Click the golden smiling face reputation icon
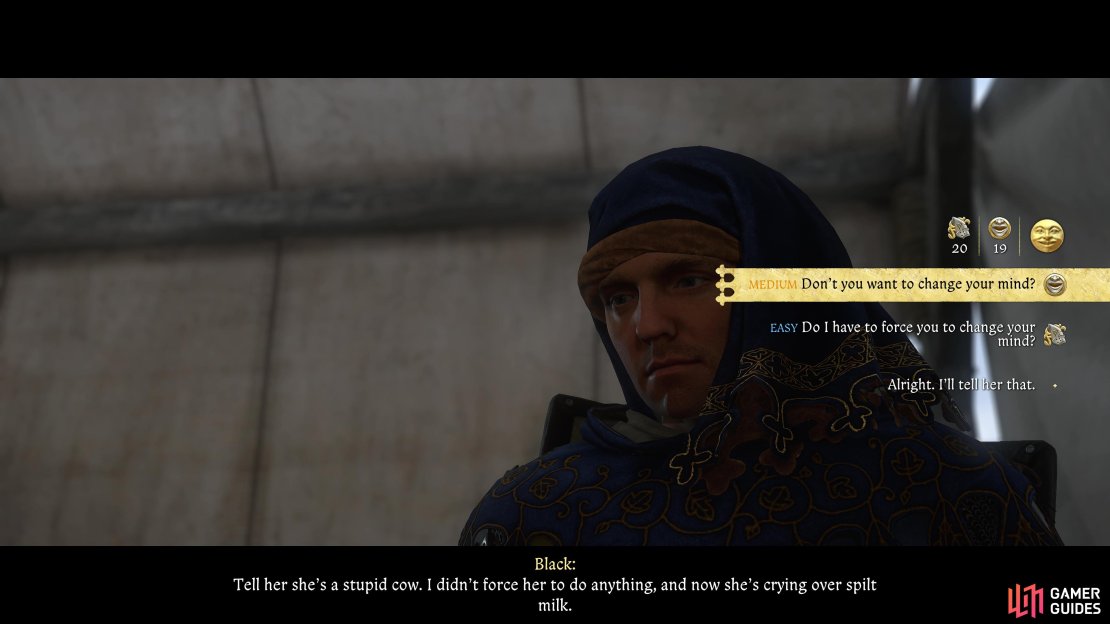Viewport: 1110px width, 624px height. point(1047,236)
